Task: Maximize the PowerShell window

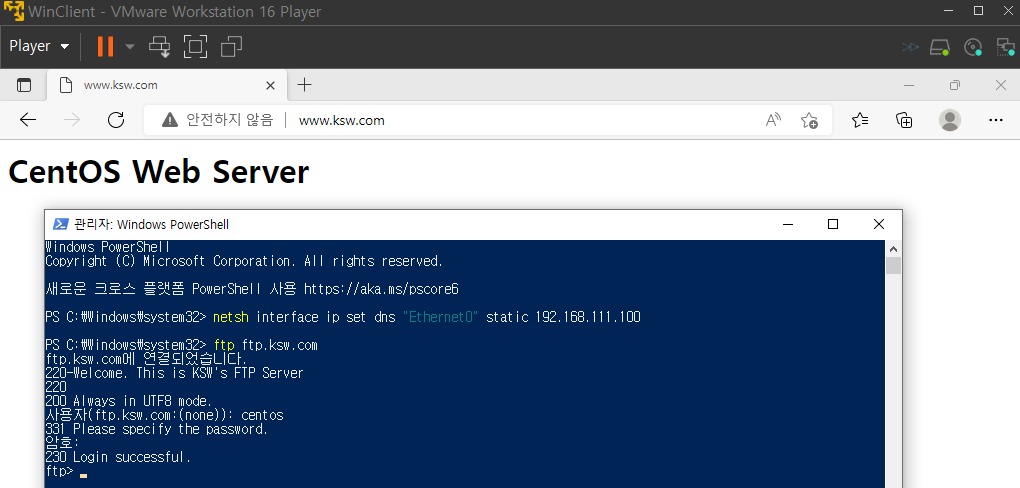Action: 833,224
